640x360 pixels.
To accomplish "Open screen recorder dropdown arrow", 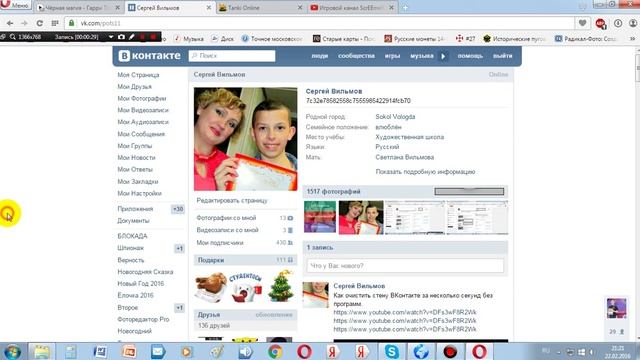I will tap(111, 37).
